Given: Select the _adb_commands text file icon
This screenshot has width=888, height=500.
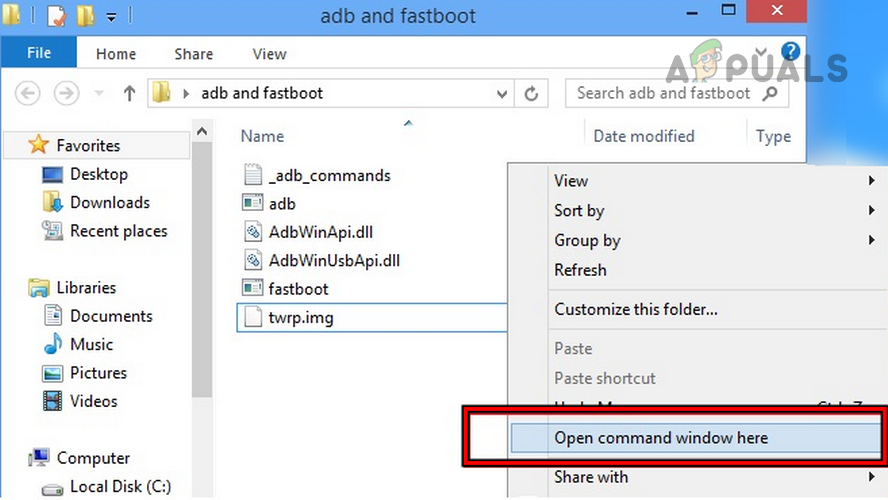Looking at the screenshot, I should point(252,175).
